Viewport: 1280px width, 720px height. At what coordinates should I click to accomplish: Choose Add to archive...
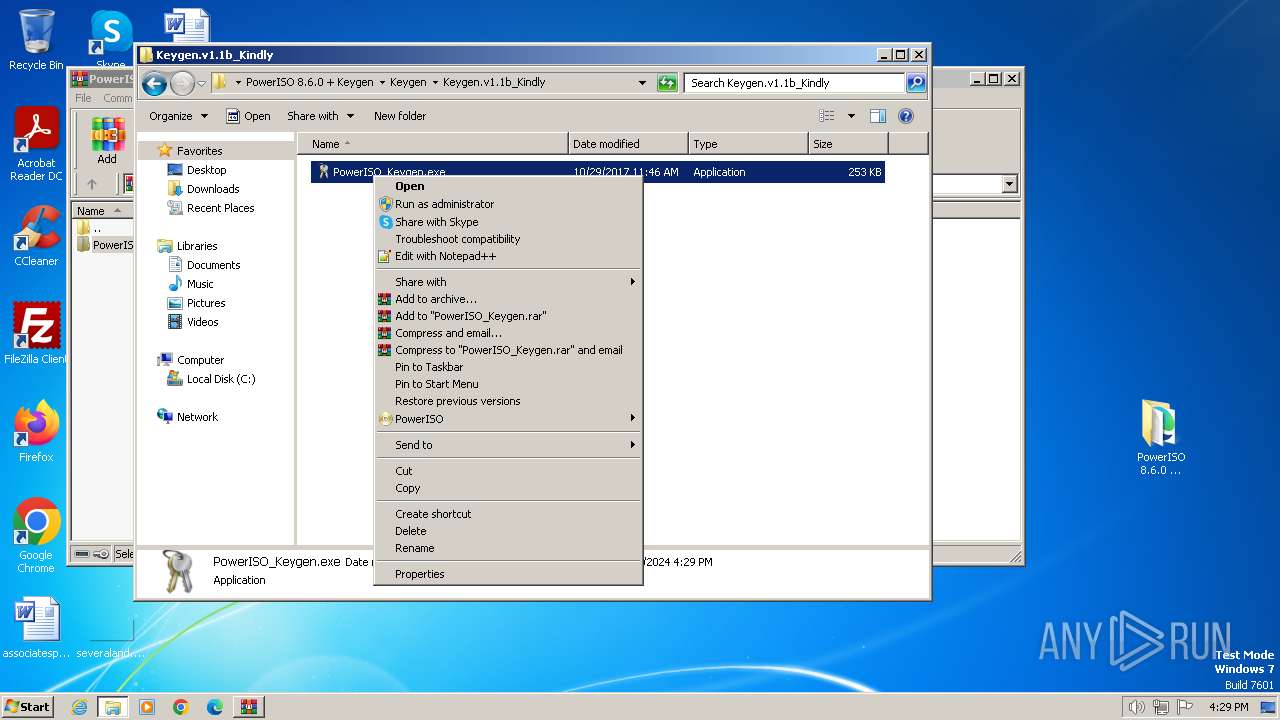[x=508, y=299]
